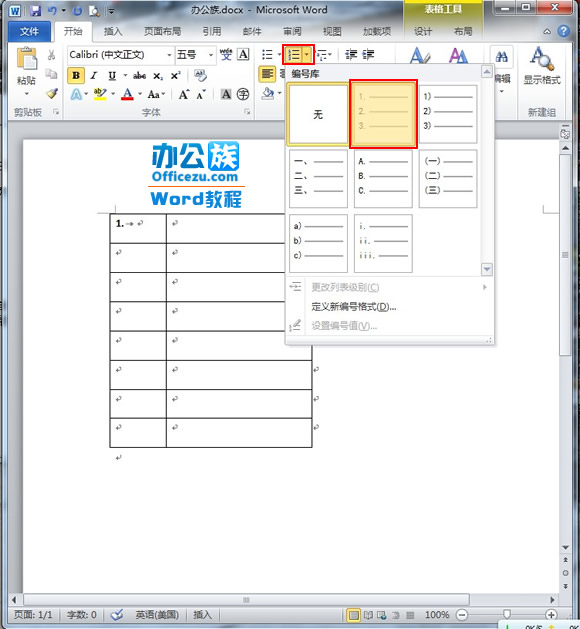The height and width of the screenshot is (629, 580).
Task: Click the phonetic guide icon
Action: [226, 55]
